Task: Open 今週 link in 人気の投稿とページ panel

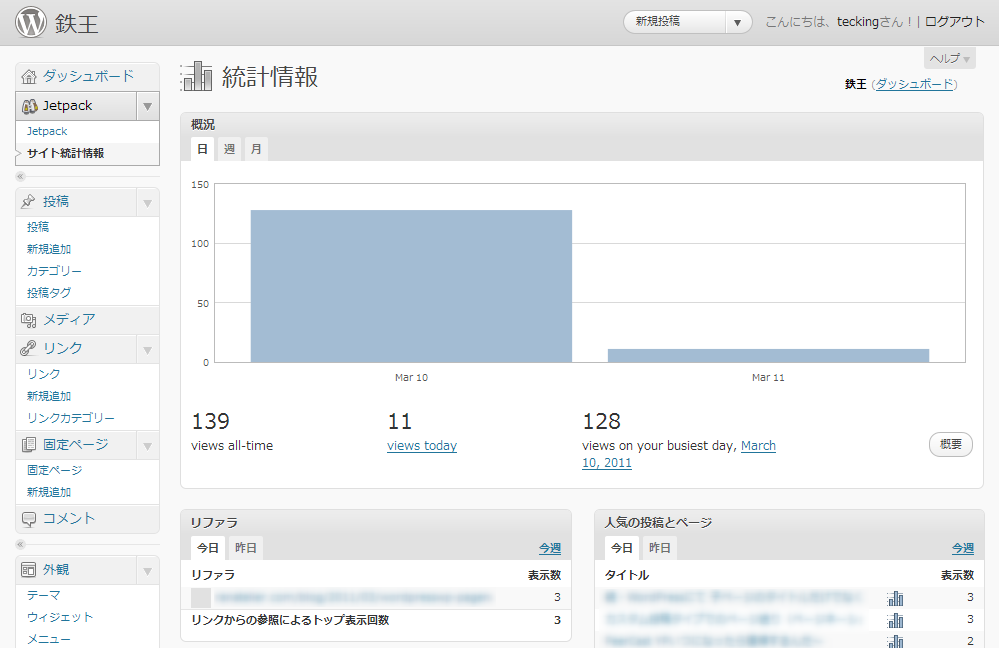Action: coord(963,548)
